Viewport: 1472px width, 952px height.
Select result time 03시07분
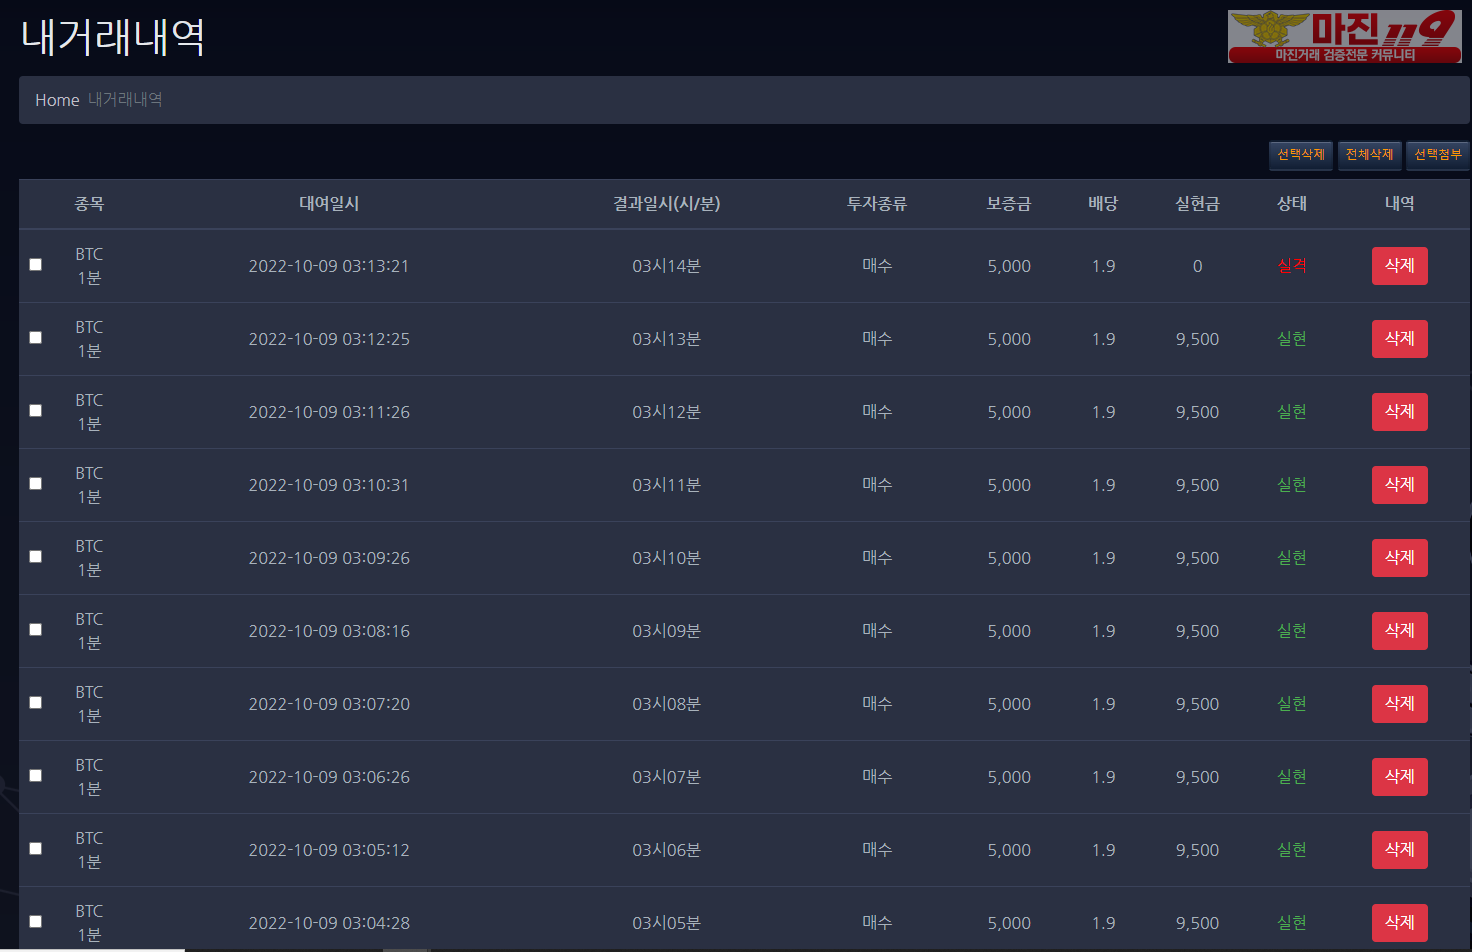666,777
